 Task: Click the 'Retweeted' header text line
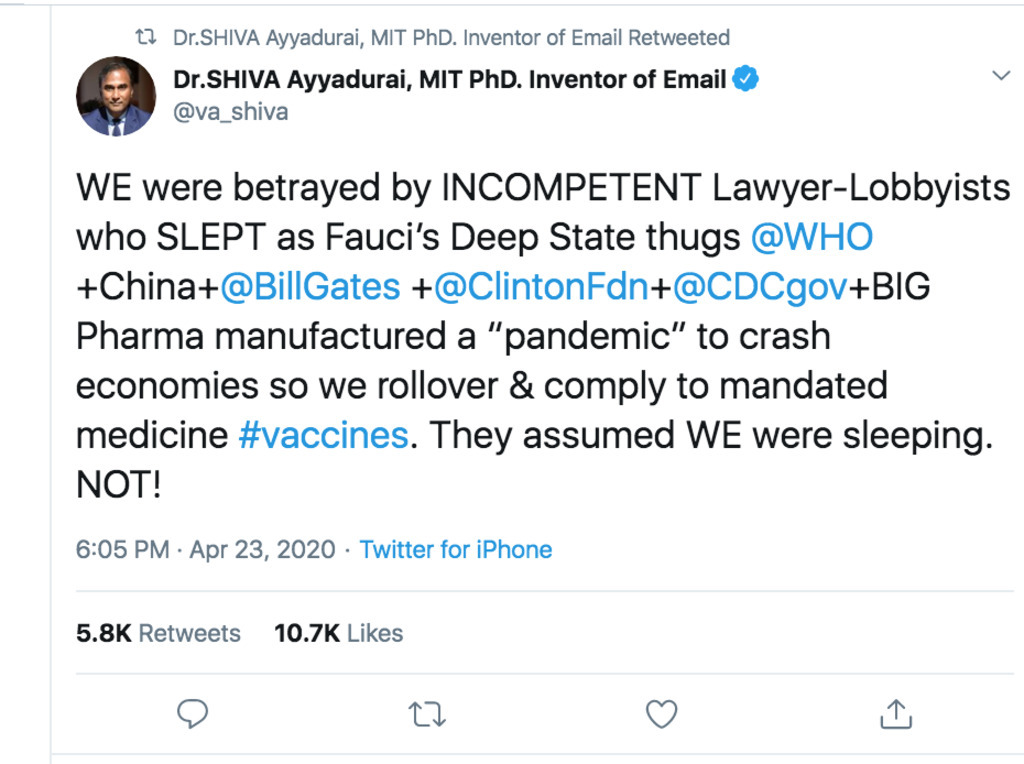click(x=450, y=38)
